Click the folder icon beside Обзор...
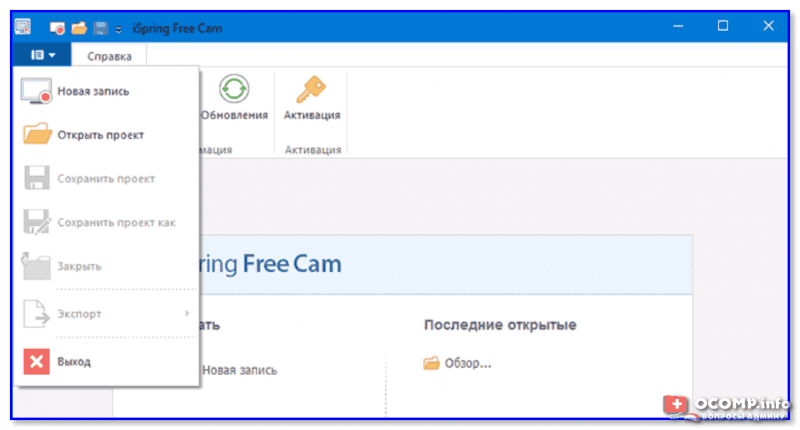This screenshot has height=430, width=800. (x=431, y=363)
